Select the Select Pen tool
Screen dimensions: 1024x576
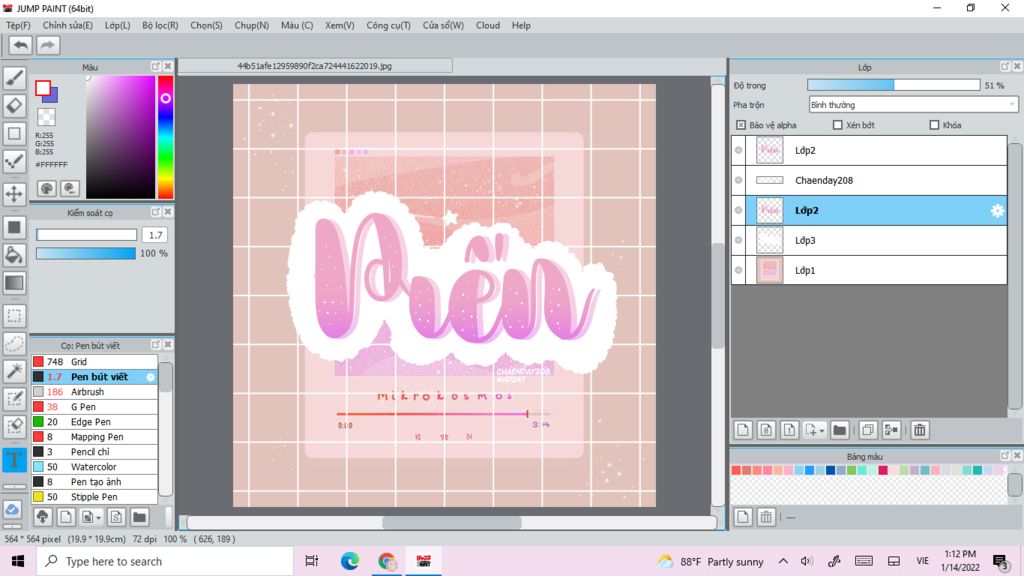(14, 398)
